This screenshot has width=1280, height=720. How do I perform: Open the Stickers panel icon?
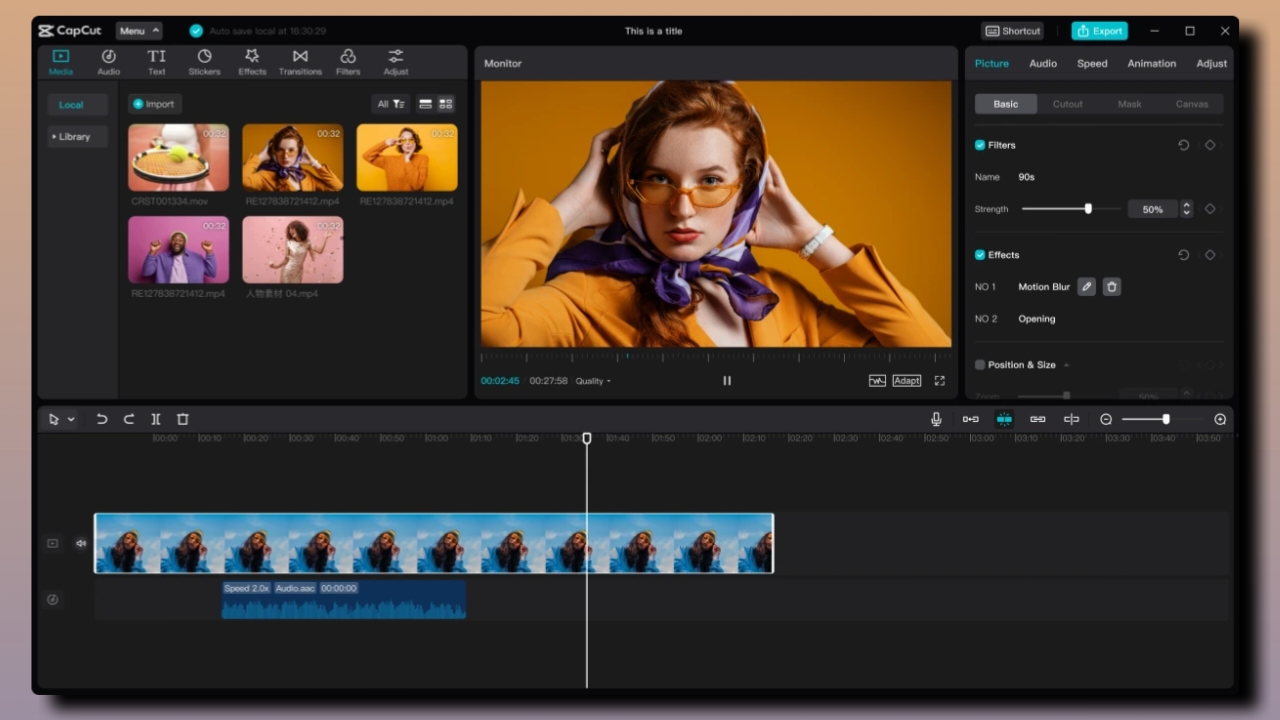click(204, 62)
